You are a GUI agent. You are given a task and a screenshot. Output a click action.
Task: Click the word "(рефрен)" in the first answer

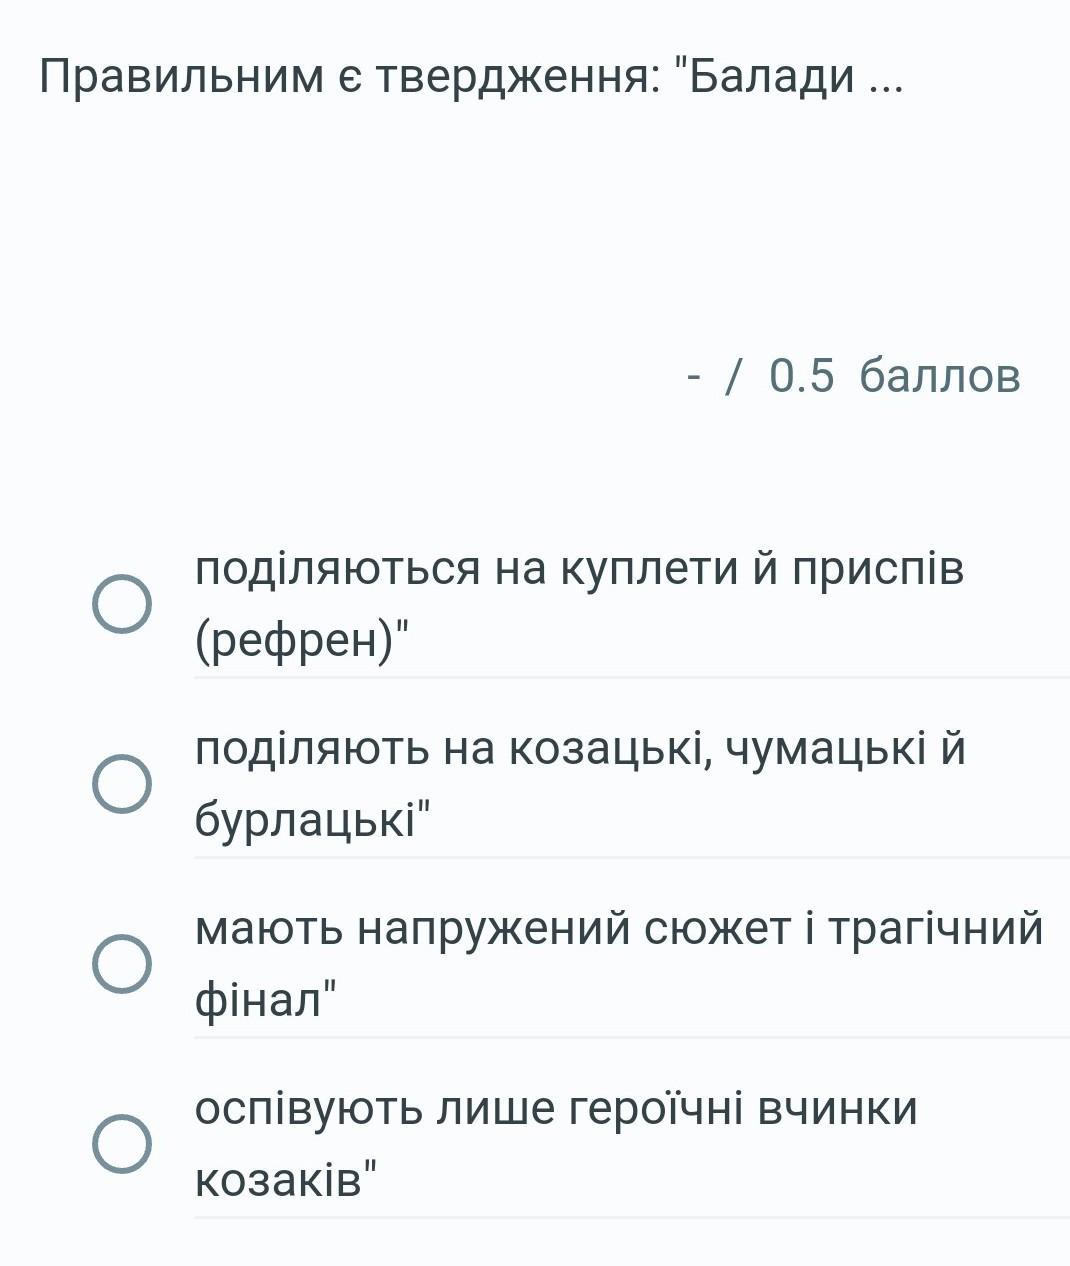(x=294, y=641)
